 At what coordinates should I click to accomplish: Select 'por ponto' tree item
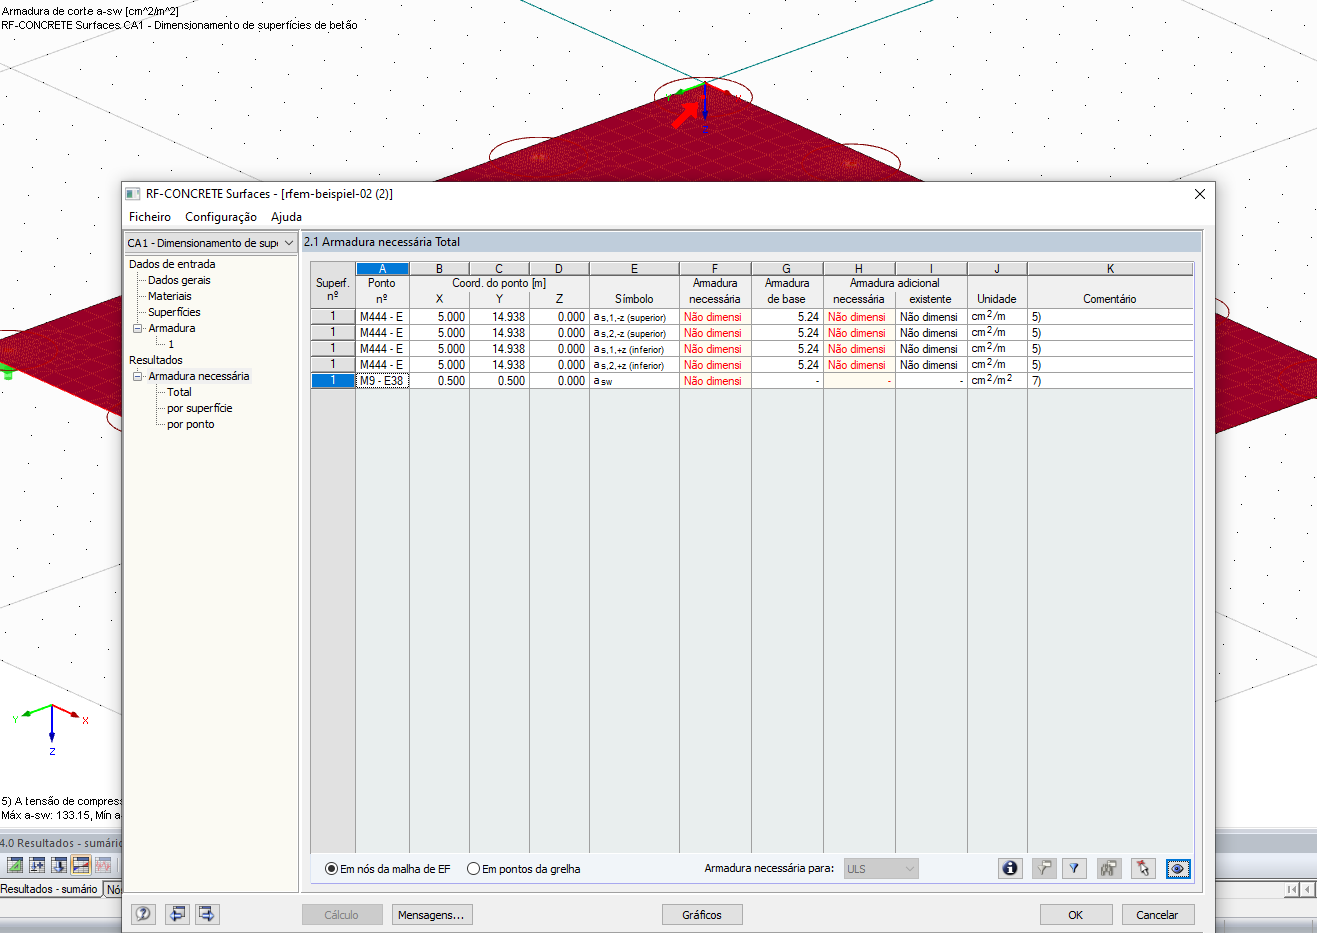pos(191,424)
